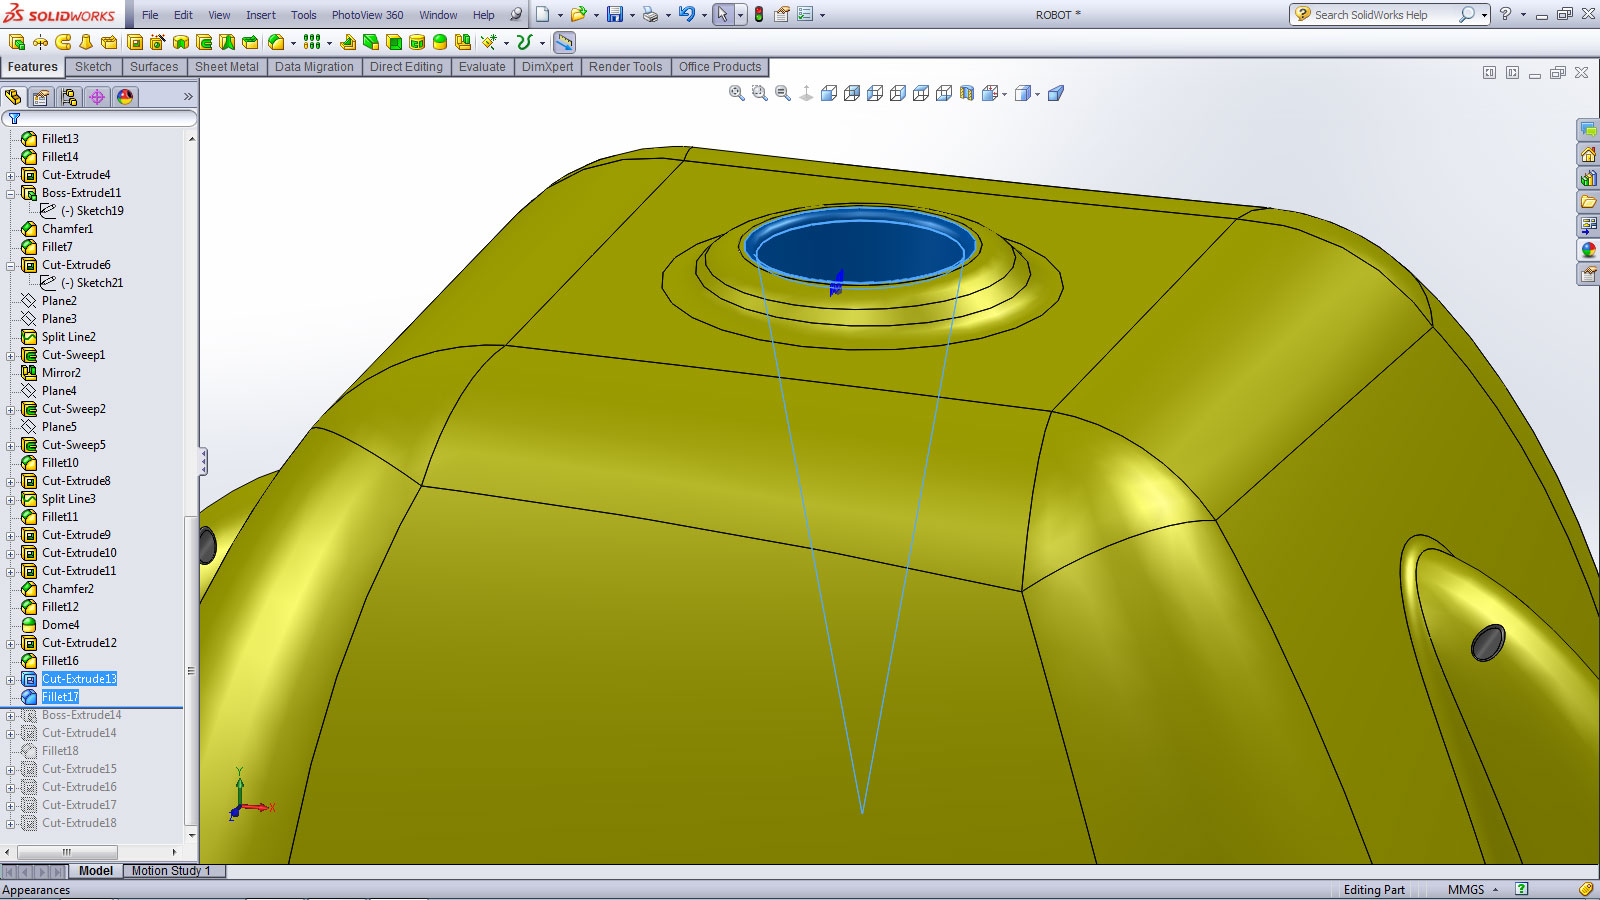Open the PhotoView 360 menu
1600x900 pixels.
click(x=367, y=15)
